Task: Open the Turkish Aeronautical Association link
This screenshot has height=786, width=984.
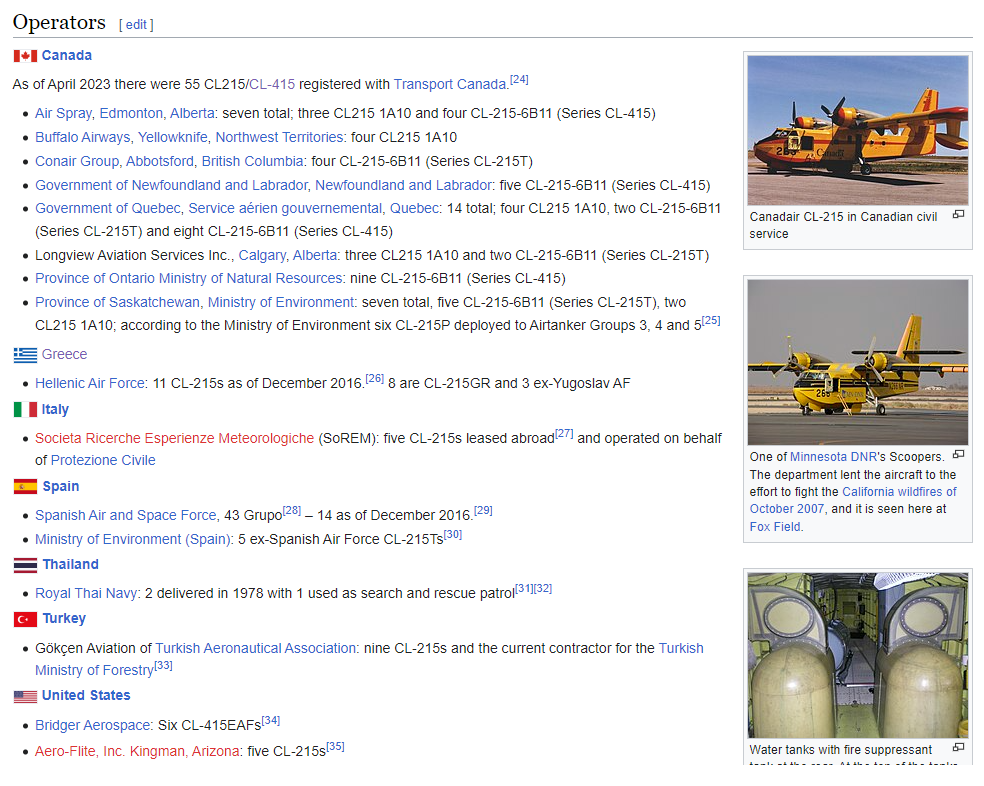Action: tap(255, 648)
